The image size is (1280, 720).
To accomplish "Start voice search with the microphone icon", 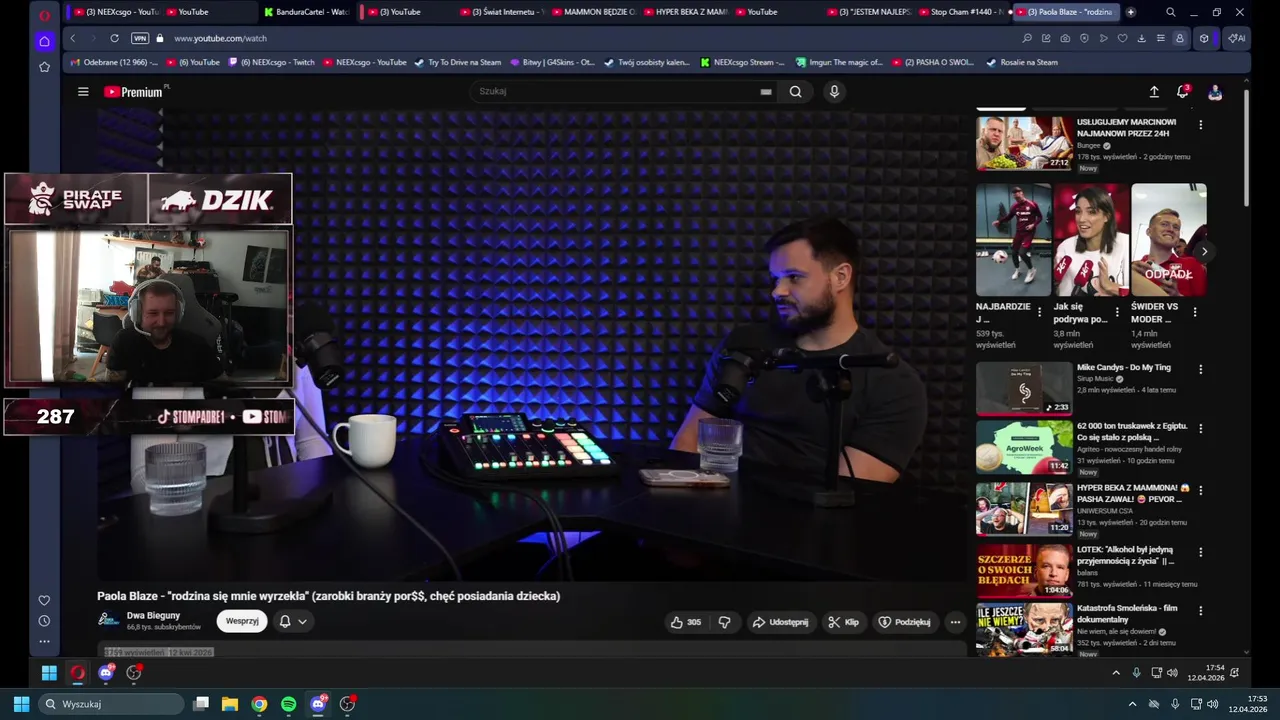I will pos(834,92).
